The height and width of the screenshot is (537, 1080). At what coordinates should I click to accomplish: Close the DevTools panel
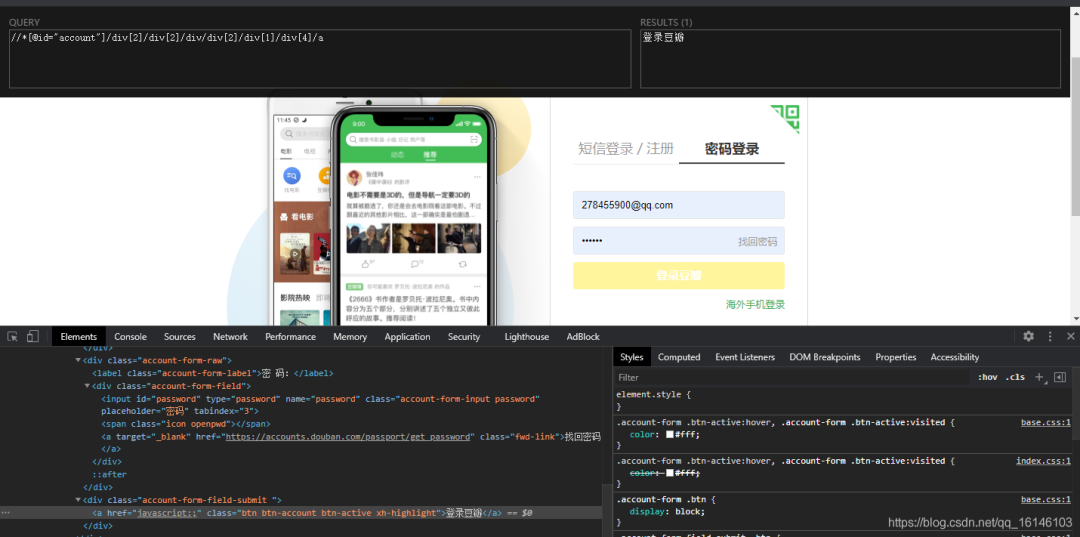(1070, 336)
